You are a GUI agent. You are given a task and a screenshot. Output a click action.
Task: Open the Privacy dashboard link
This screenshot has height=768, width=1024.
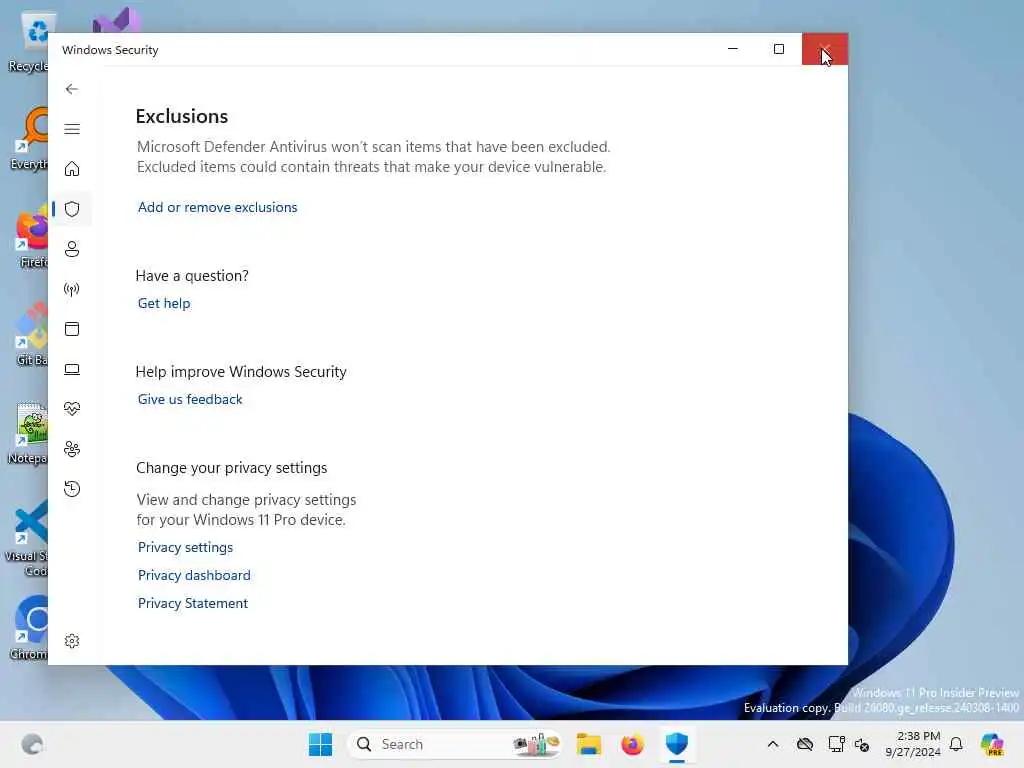coord(194,575)
